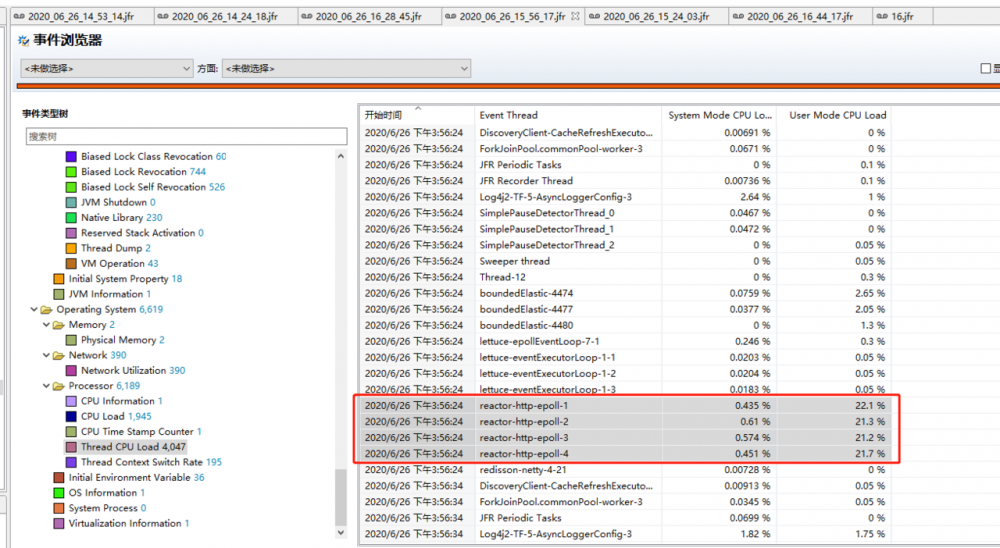Collapse the Operating System tree node
Screen dimensions: 1000x548
click(x=34, y=309)
